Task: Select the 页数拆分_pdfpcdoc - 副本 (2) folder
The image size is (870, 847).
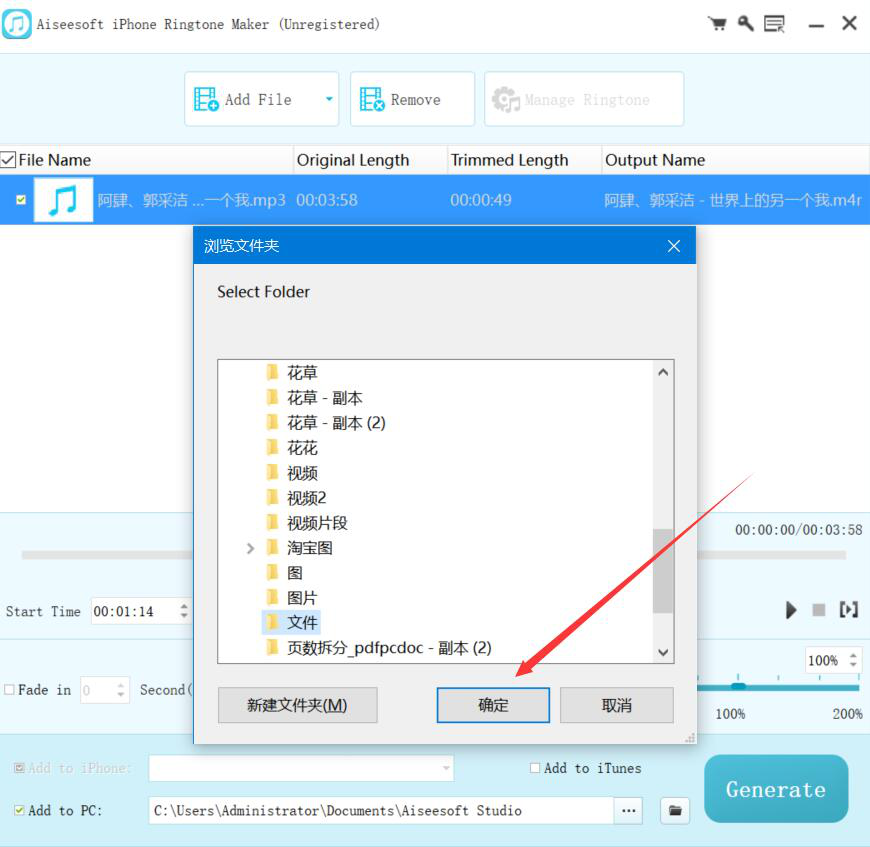Action: [x=389, y=648]
